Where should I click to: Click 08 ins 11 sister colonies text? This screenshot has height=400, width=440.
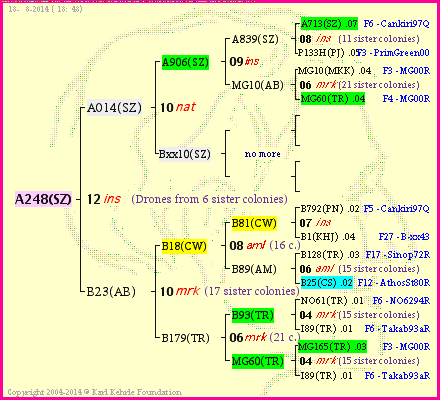coord(359,39)
